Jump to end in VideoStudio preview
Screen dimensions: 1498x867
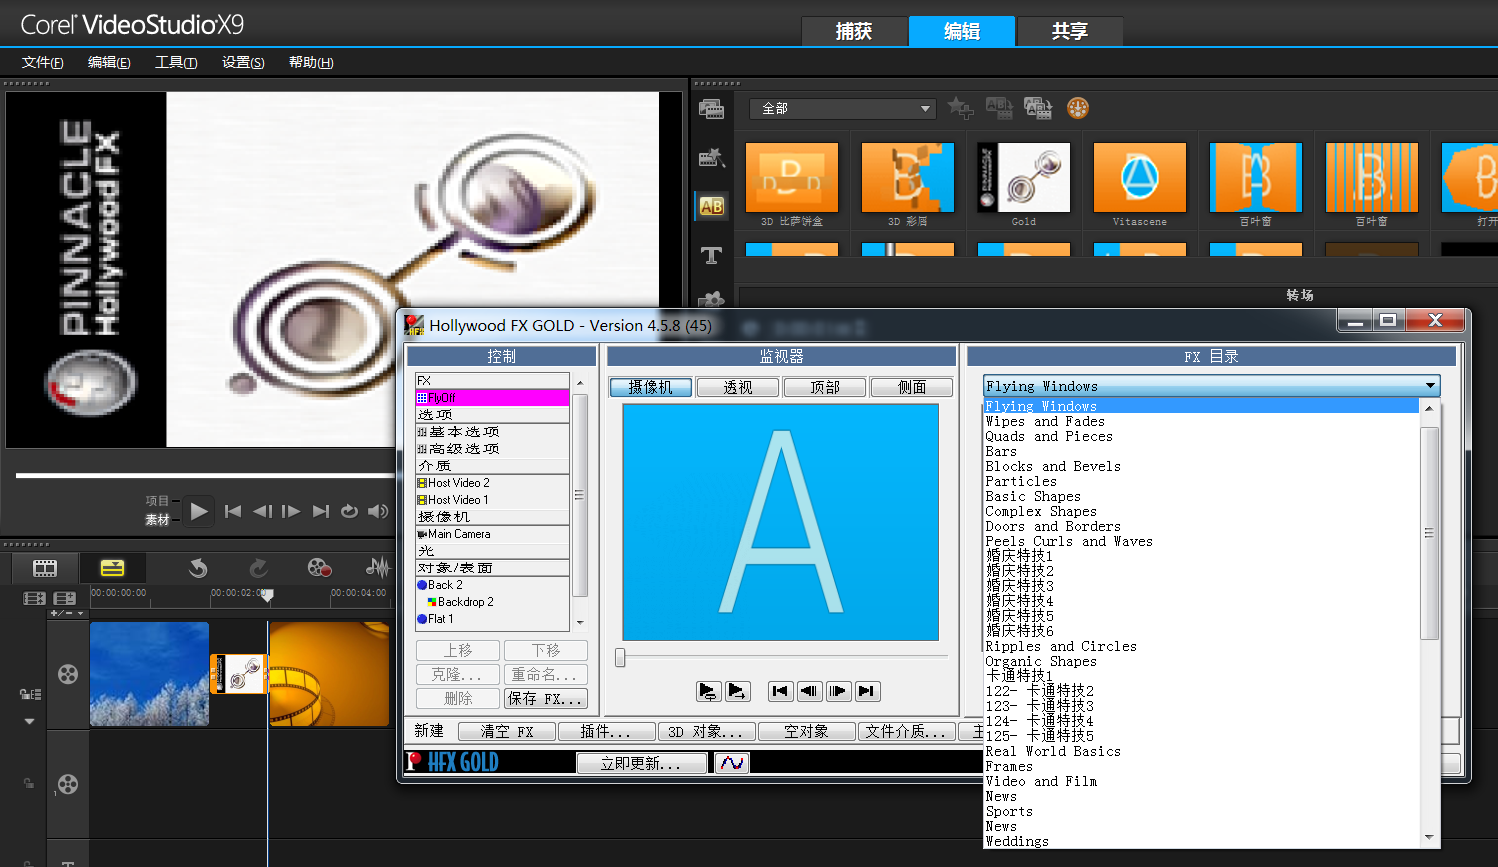click(320, 511)
